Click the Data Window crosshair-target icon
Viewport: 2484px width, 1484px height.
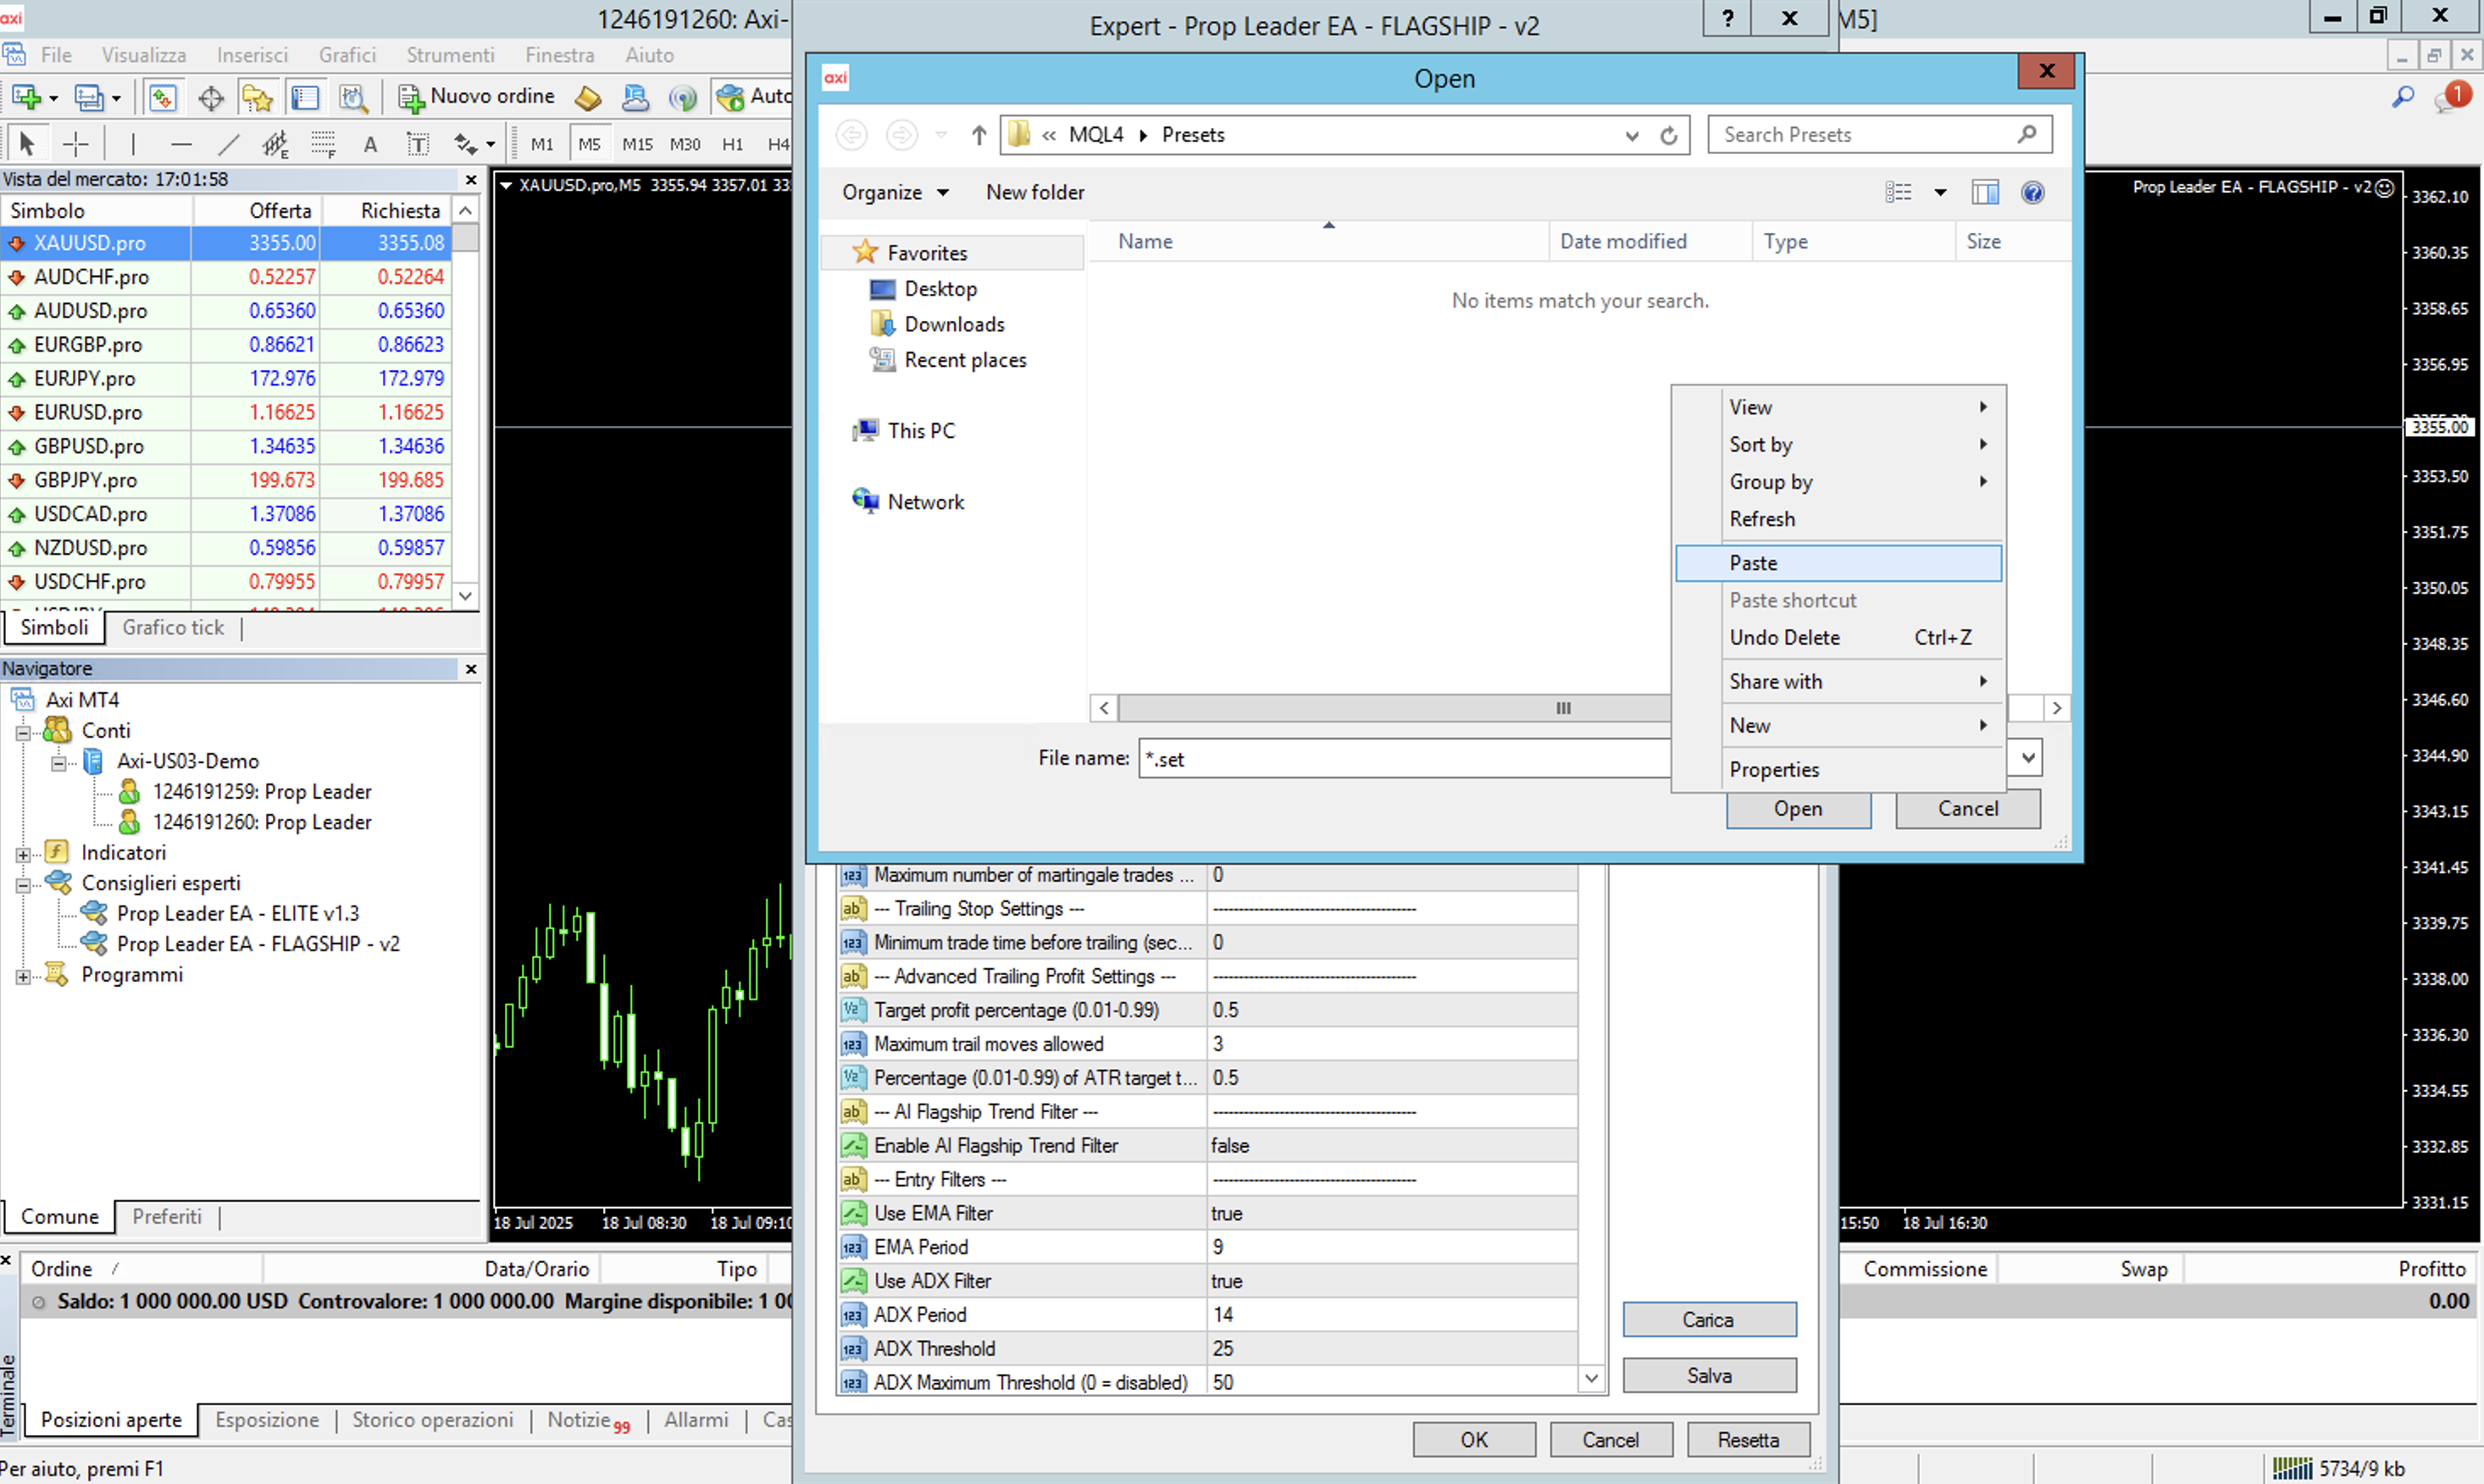pos(211,97)
